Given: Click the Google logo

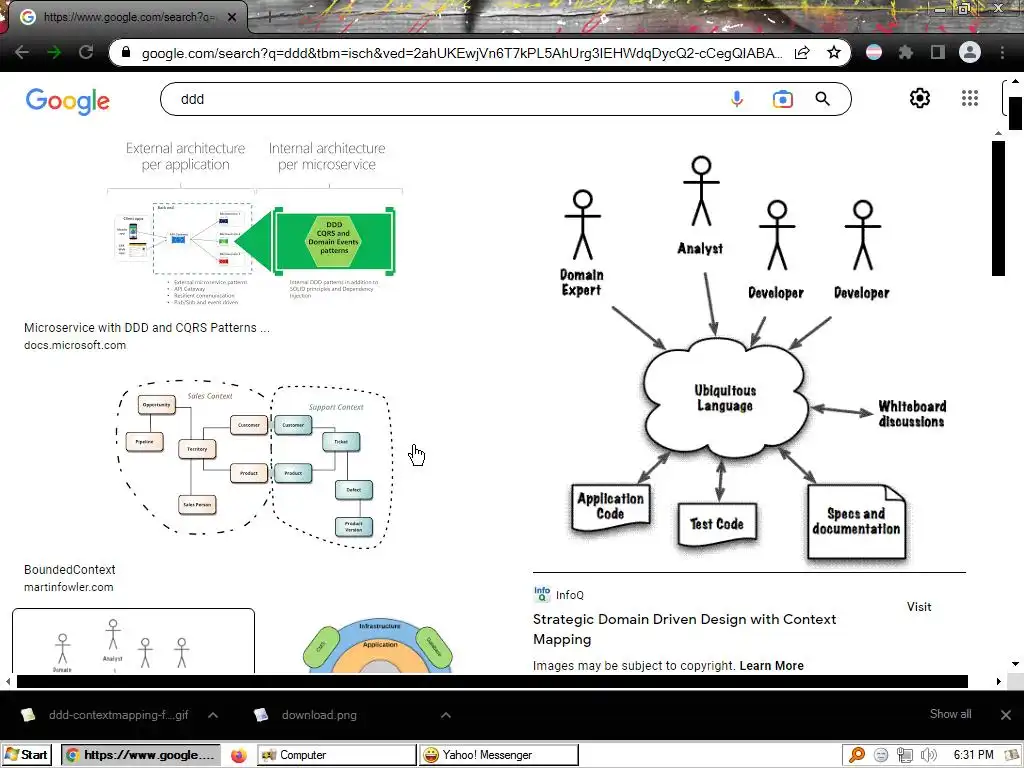Looking at the screenshot, I should [x=68, y=101].
